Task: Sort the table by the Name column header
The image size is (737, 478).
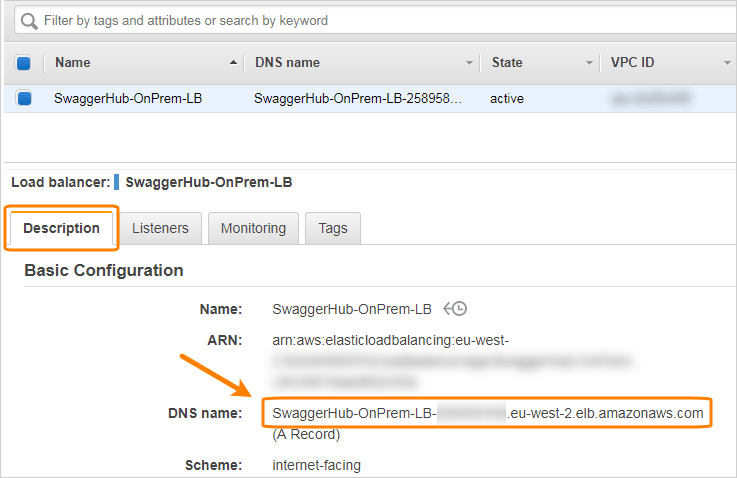Action: pyautogui.click(x=72, y=63)
